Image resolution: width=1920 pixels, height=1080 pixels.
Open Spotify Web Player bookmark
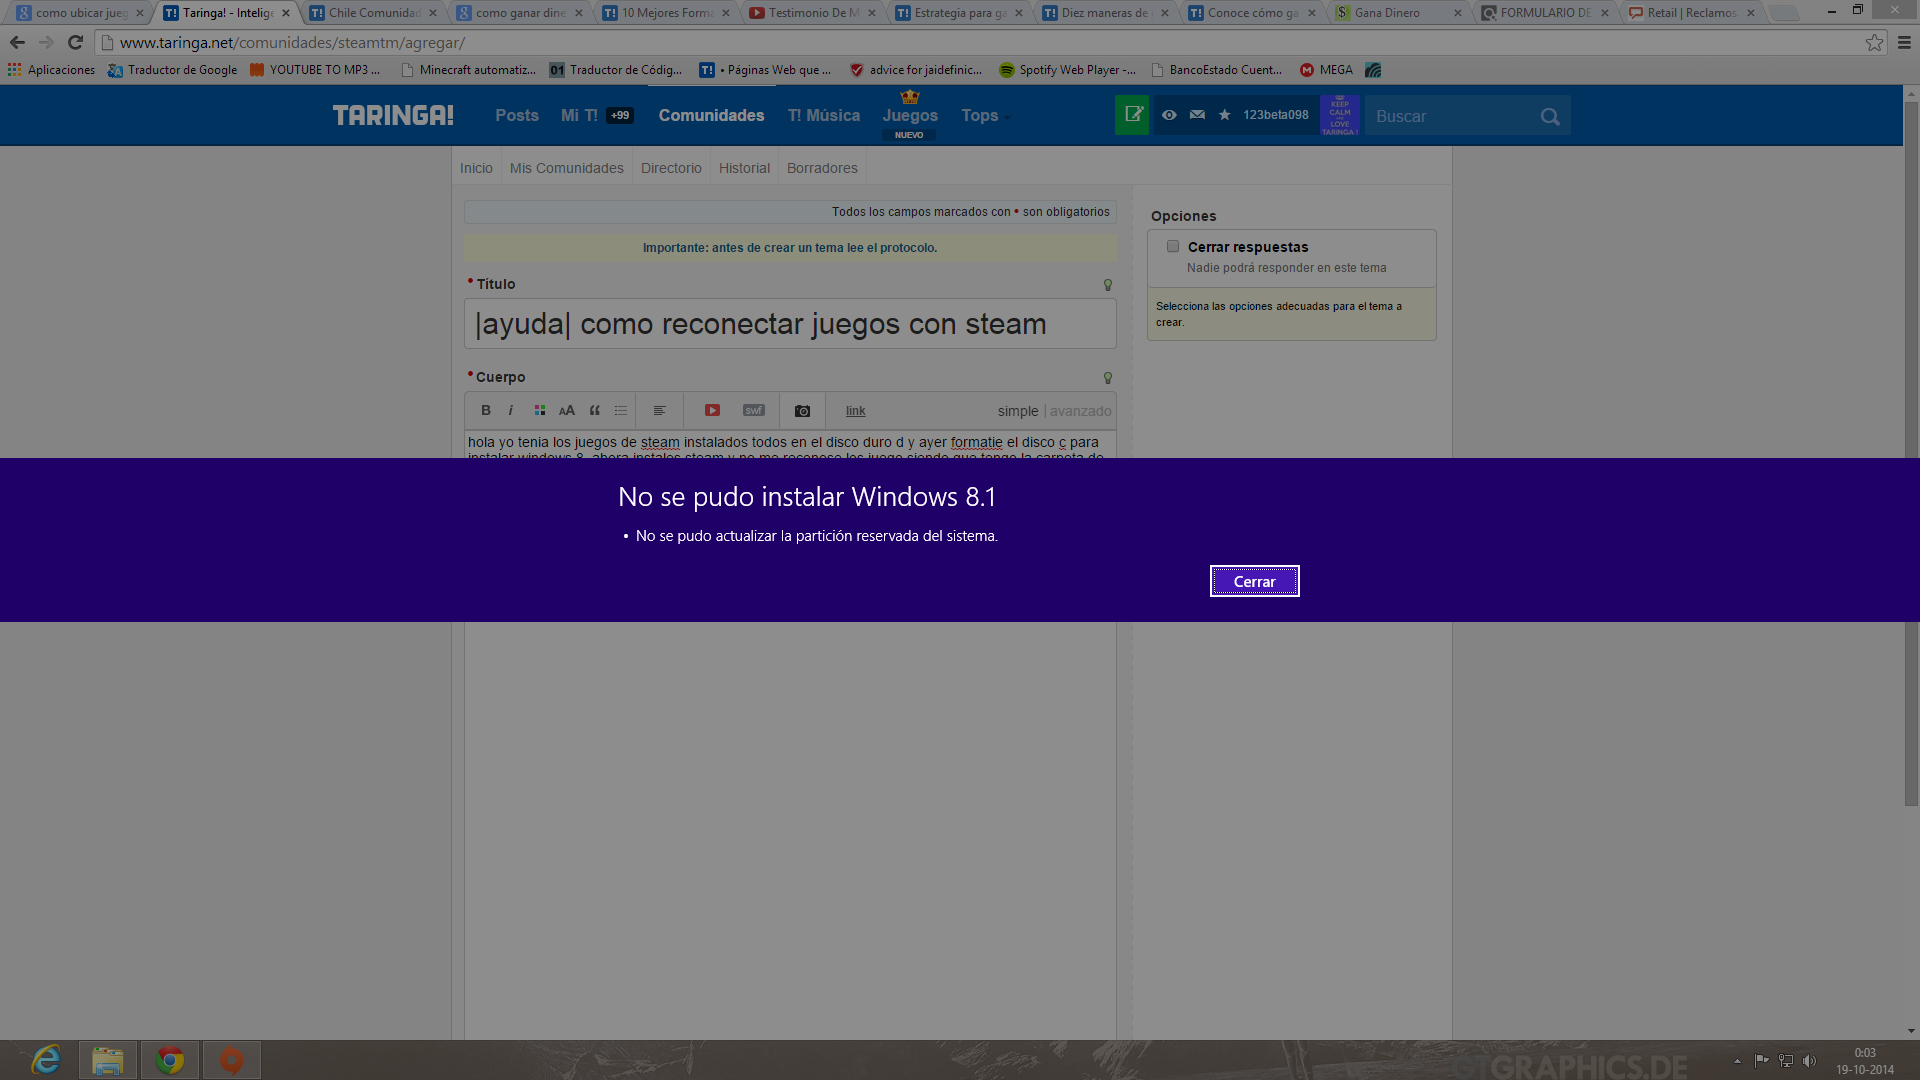tap(1068, 70)
